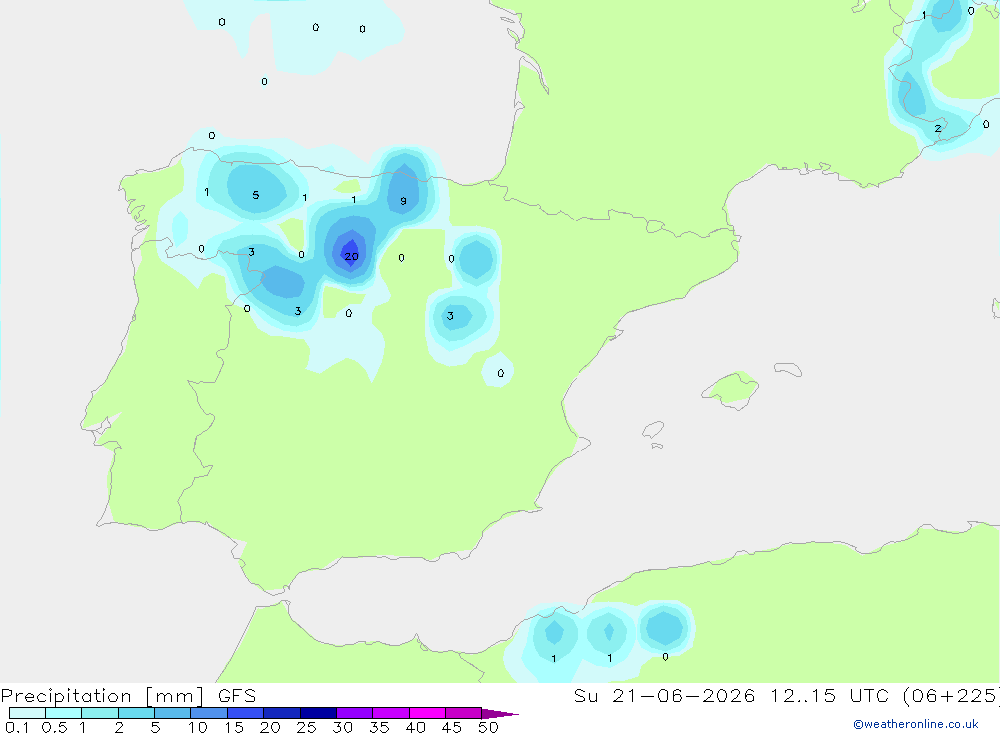Pick the 25–30 mm navy legend swatch
Image resolution: width=1000 pixels, height=733 pixels.
tap(318, 713)
